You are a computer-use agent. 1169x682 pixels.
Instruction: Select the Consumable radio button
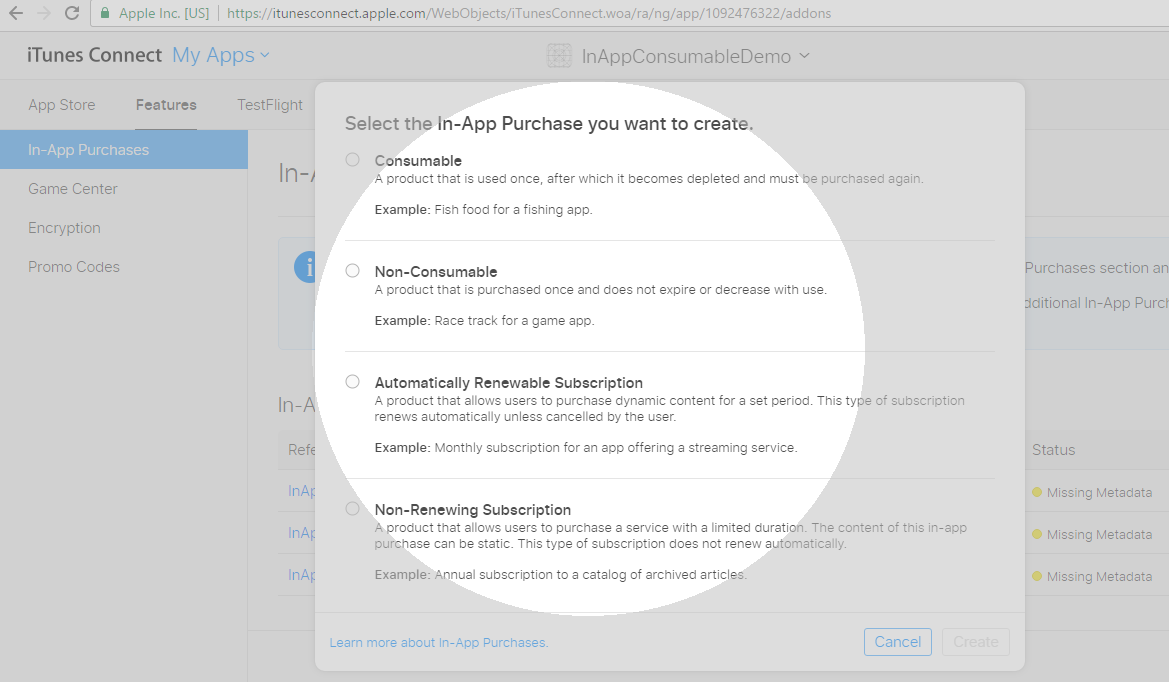pos(352,160)
